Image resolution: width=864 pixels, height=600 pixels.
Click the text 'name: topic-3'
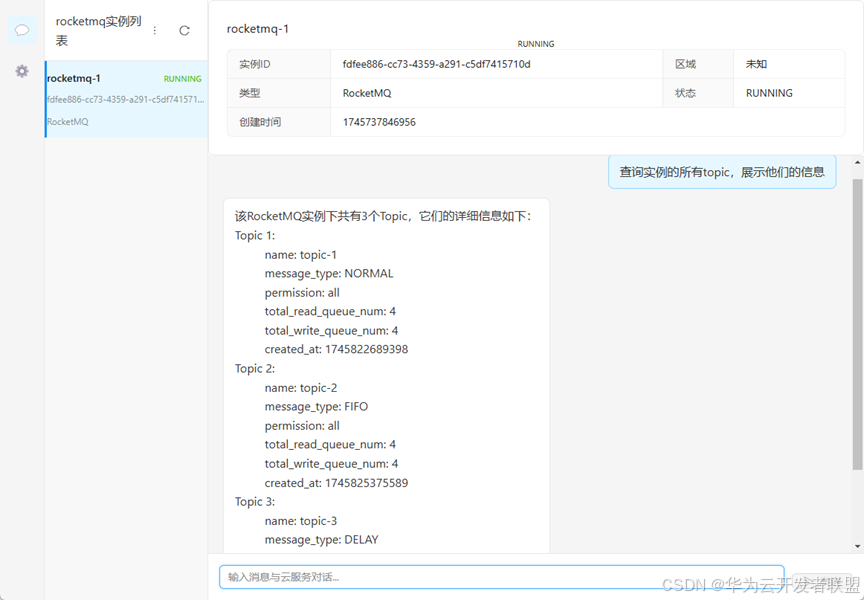[301, 521]
